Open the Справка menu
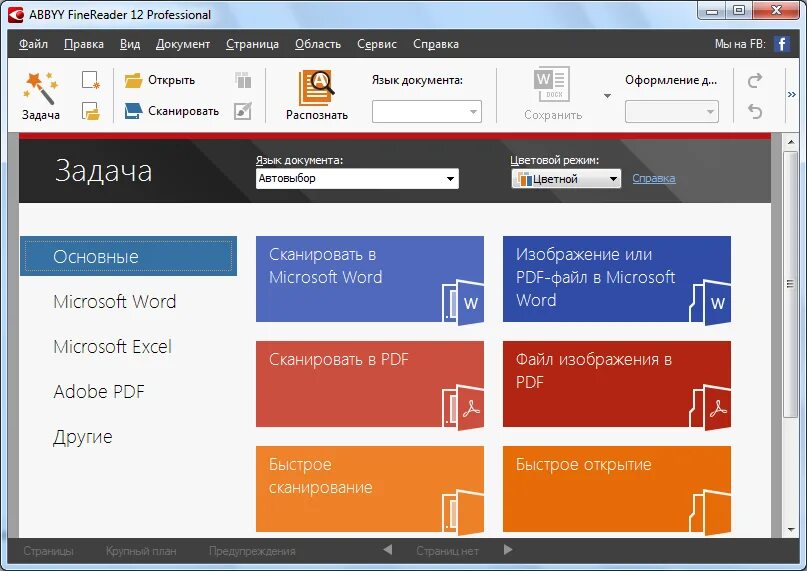The width and height of the screenshot is (807, 571). pyautogui.click(x=435, y=44)
